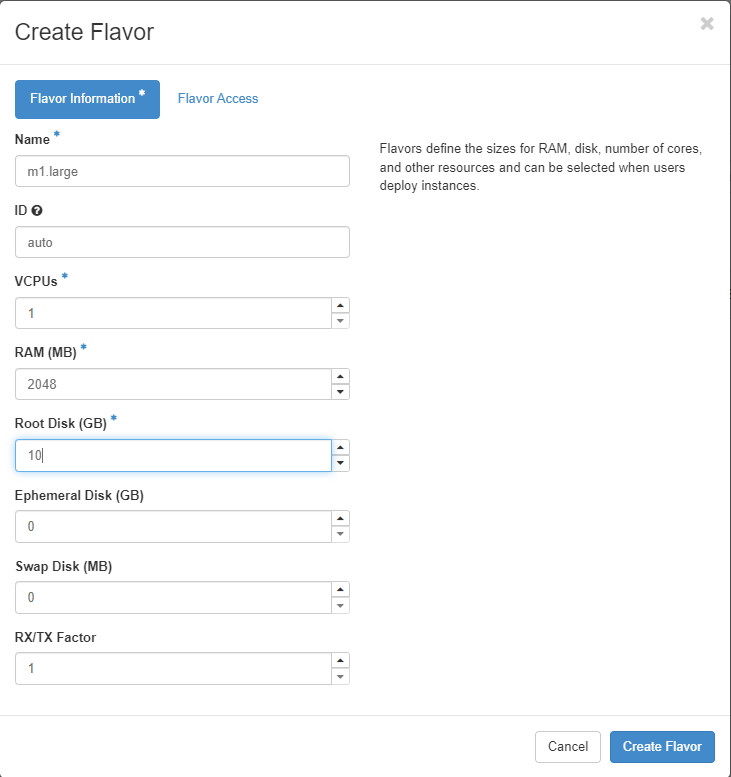Click into the ID text field

(182, 242)
